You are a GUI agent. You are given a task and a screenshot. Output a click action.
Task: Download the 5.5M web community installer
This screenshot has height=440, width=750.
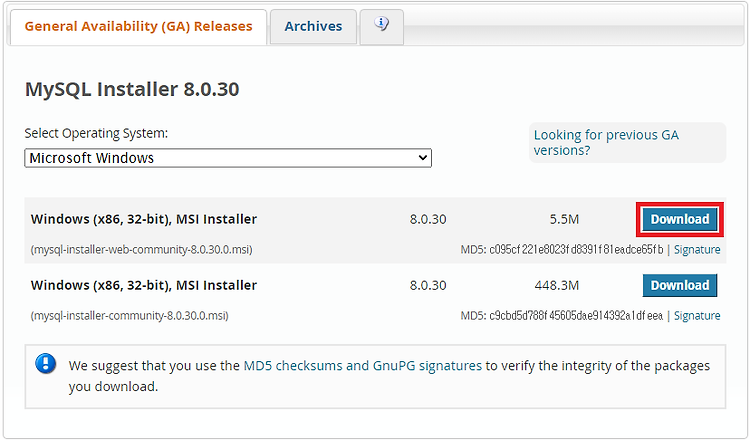pos(680,219)
